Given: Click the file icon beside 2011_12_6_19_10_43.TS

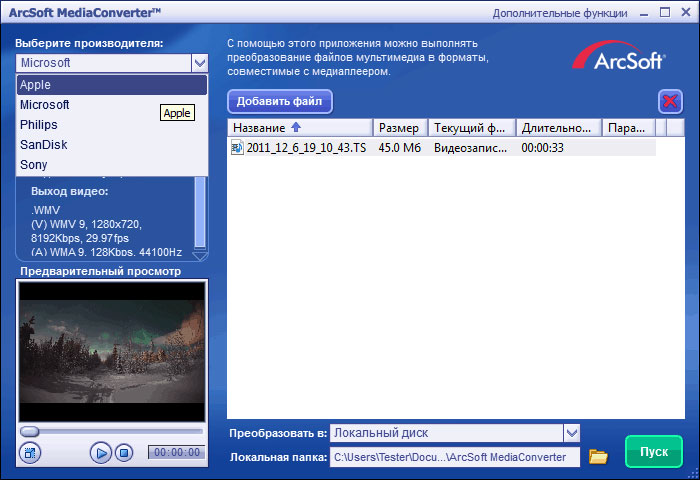Looking at the screenshot, I should [237, 147].
